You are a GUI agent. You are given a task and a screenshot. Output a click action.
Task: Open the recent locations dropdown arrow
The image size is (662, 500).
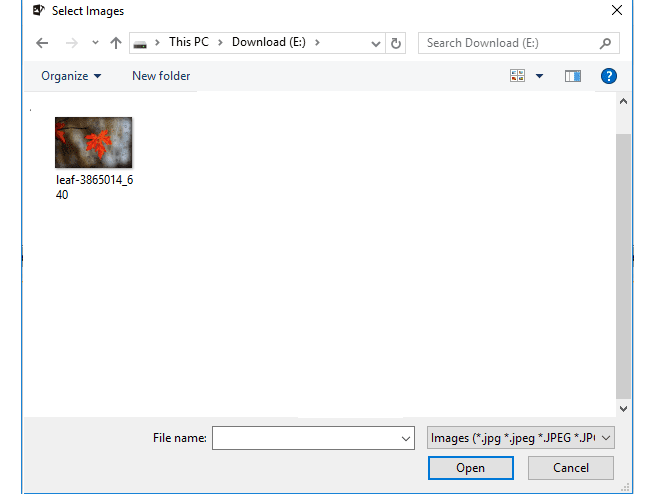click(x=95, y=42)
